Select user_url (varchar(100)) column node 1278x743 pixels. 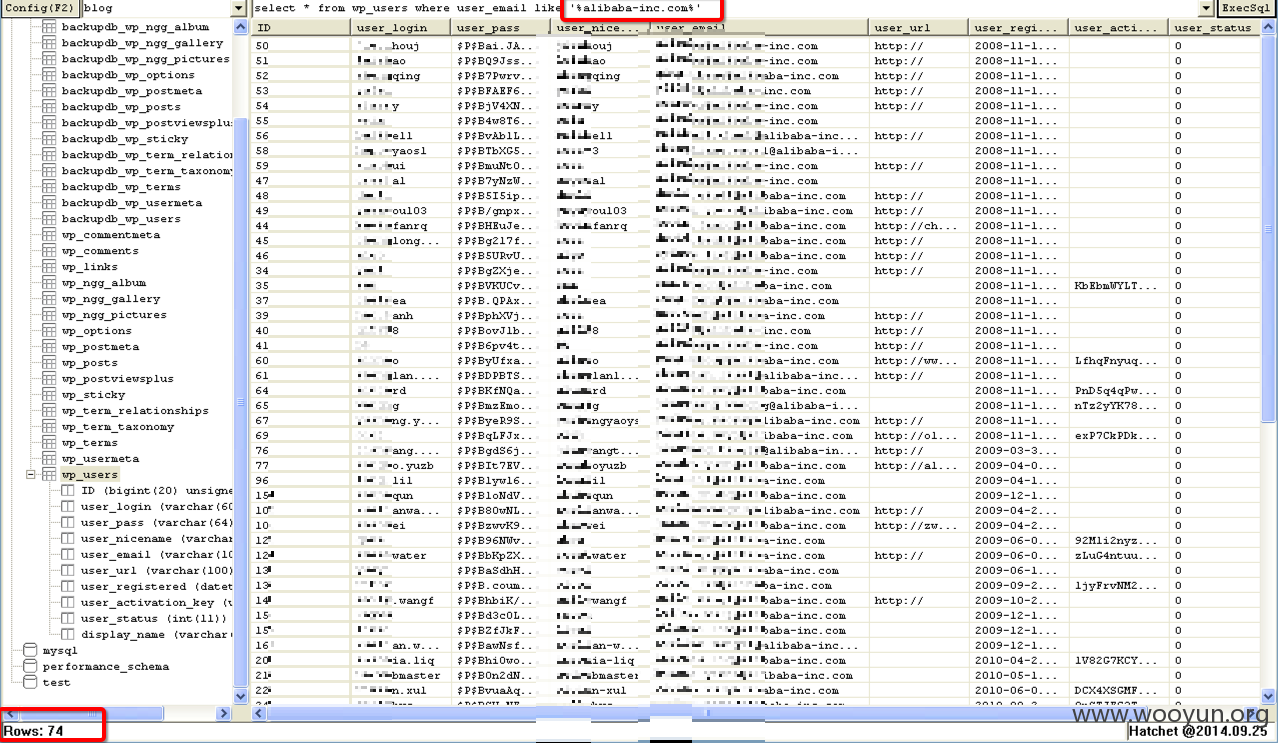[156, 571]
